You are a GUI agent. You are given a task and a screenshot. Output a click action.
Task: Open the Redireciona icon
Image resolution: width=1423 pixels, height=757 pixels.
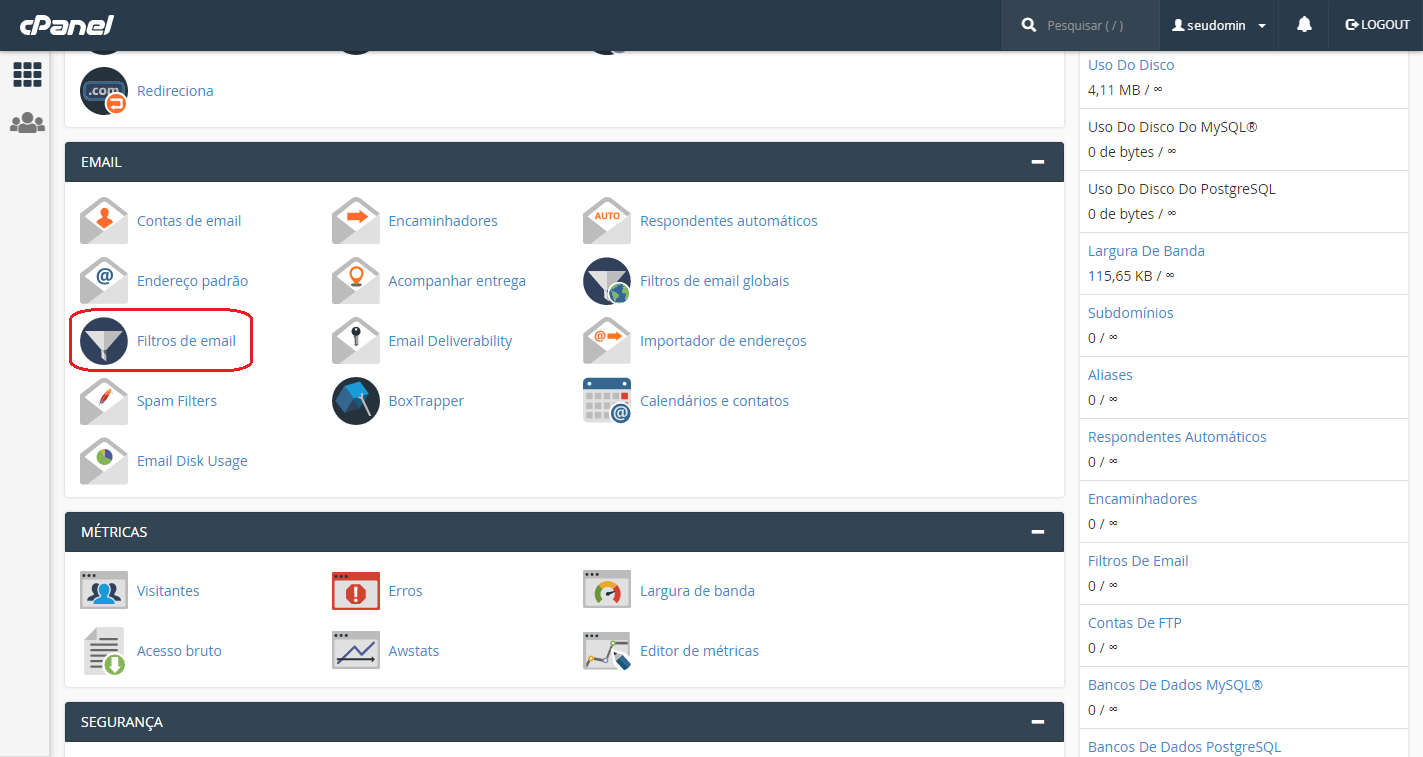point(104,91)
